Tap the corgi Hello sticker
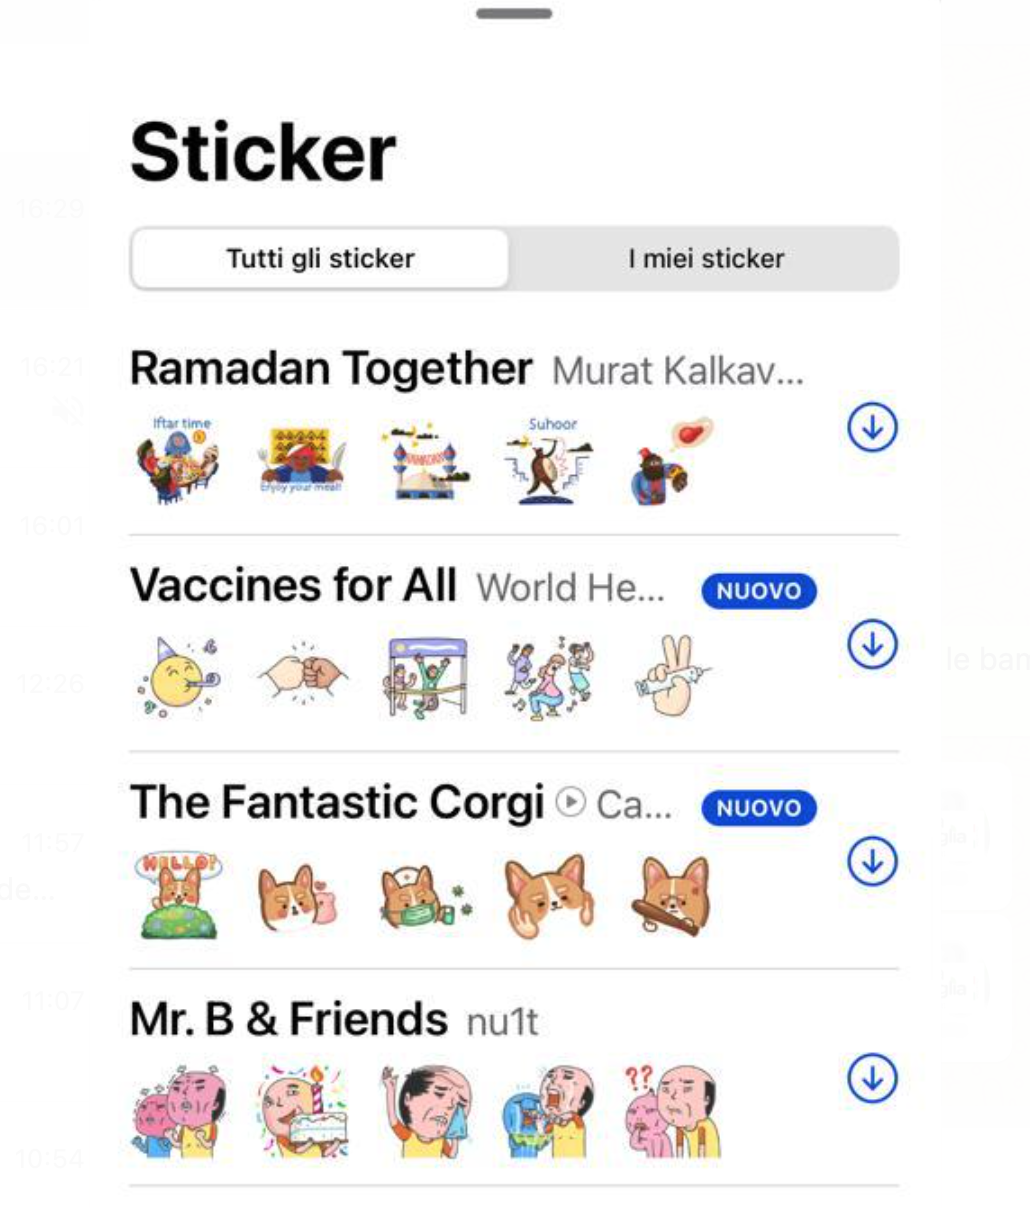1030x1208 pixels. point(178,895)
